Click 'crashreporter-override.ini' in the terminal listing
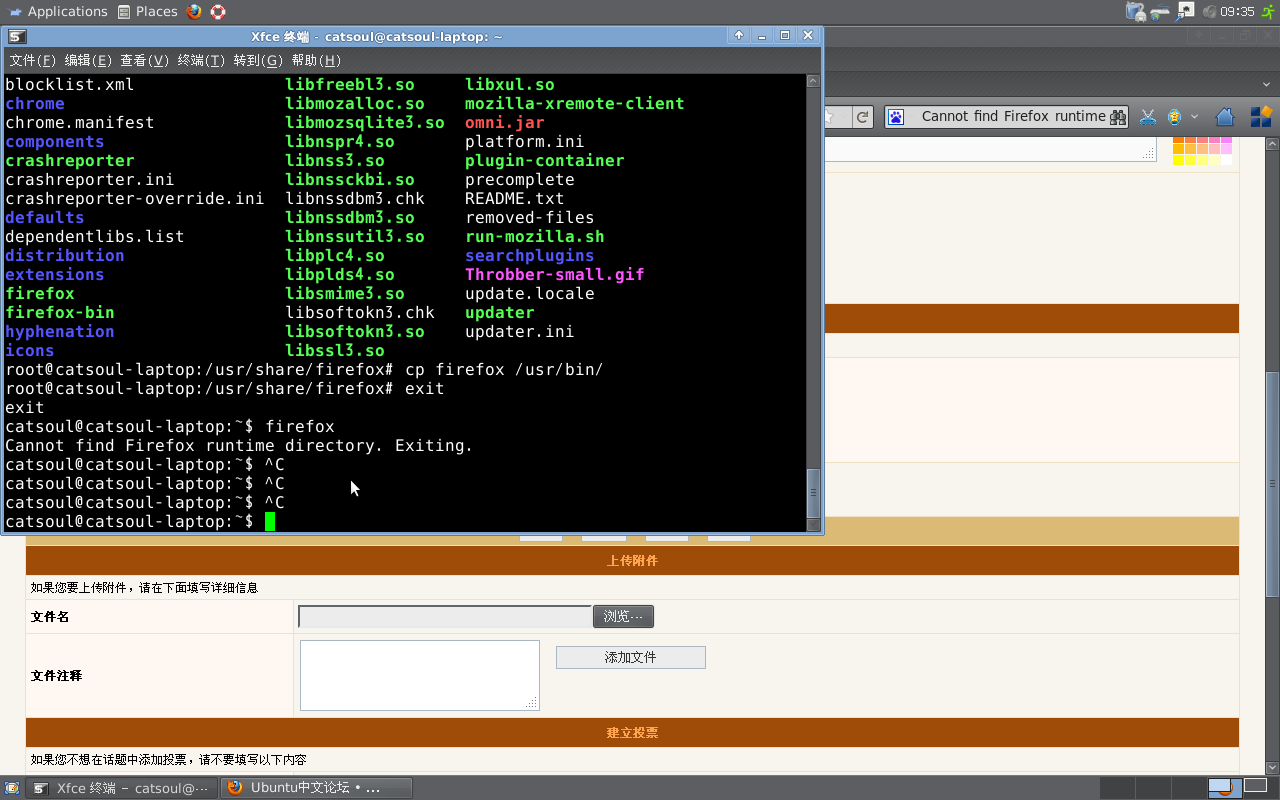The height and width of the screenshot is (800, 1280). point(135,199)
